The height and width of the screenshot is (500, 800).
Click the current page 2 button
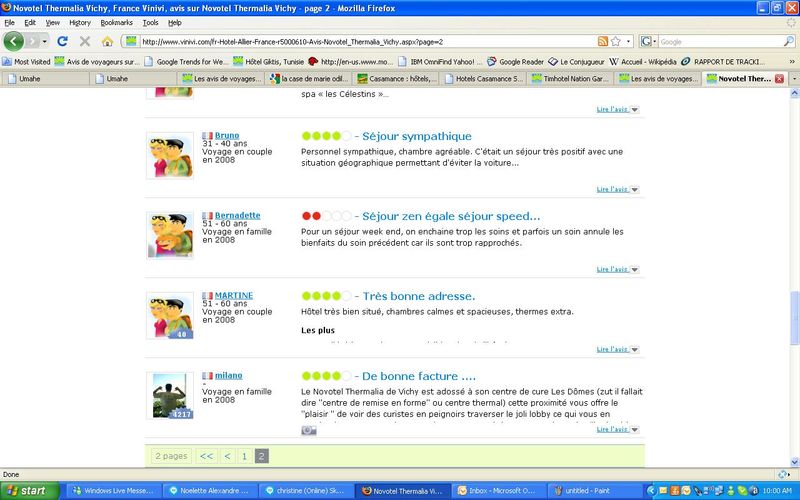pos(261,456)
